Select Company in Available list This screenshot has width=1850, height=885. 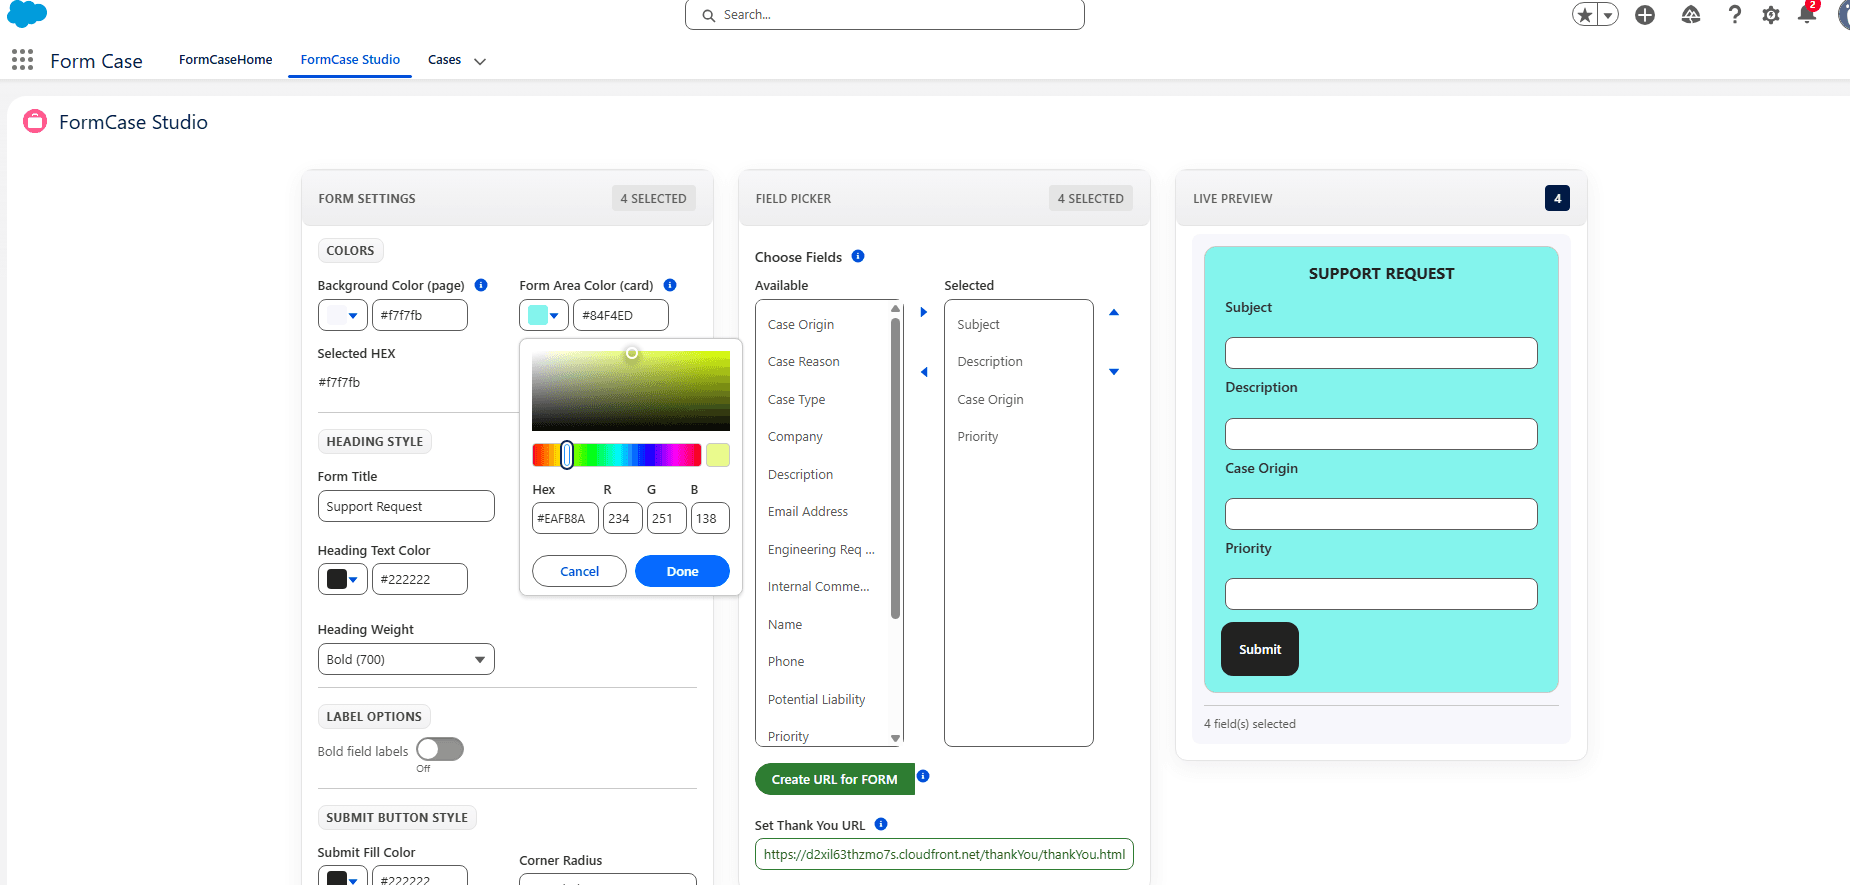tap(822, 436)
